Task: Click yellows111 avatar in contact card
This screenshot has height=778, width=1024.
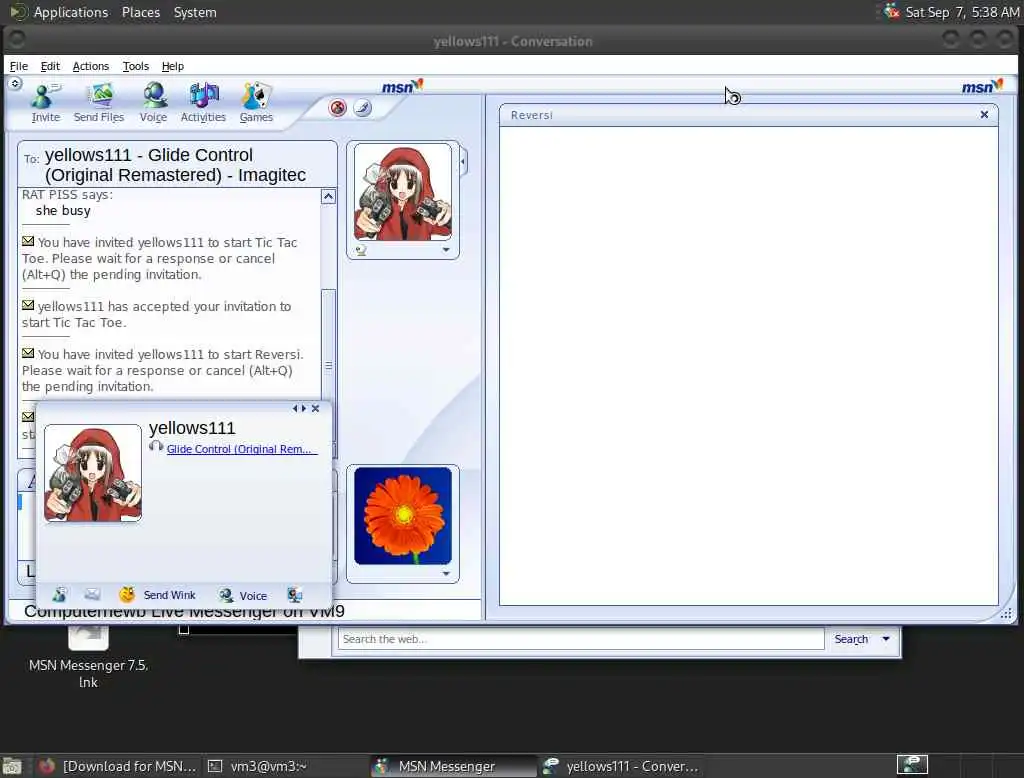Action: pos(93,474)
